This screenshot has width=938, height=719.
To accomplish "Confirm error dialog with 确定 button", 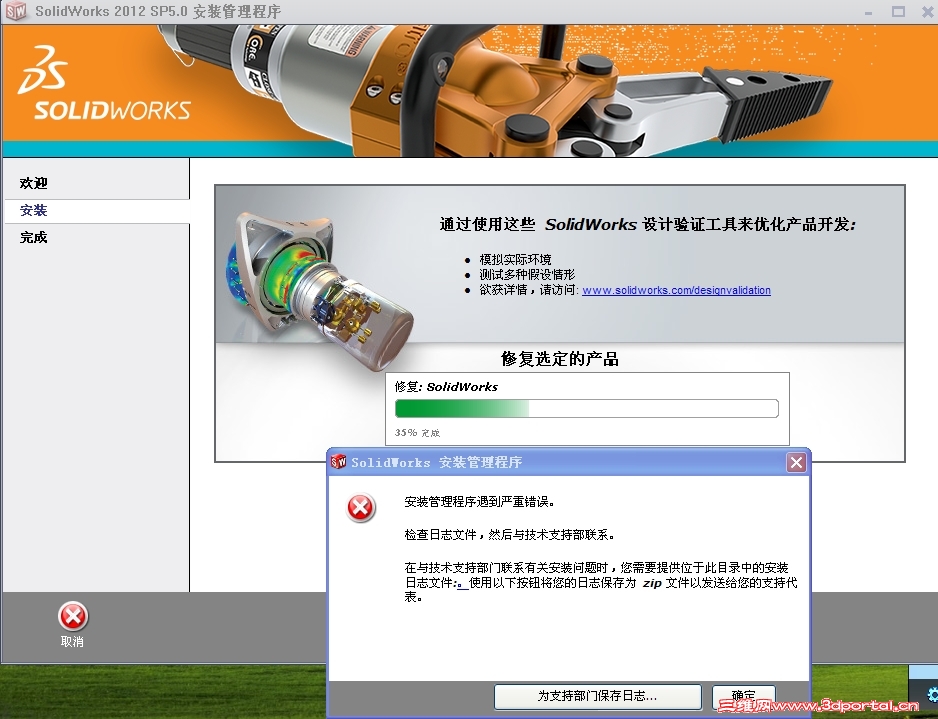I will click(744, 696).
